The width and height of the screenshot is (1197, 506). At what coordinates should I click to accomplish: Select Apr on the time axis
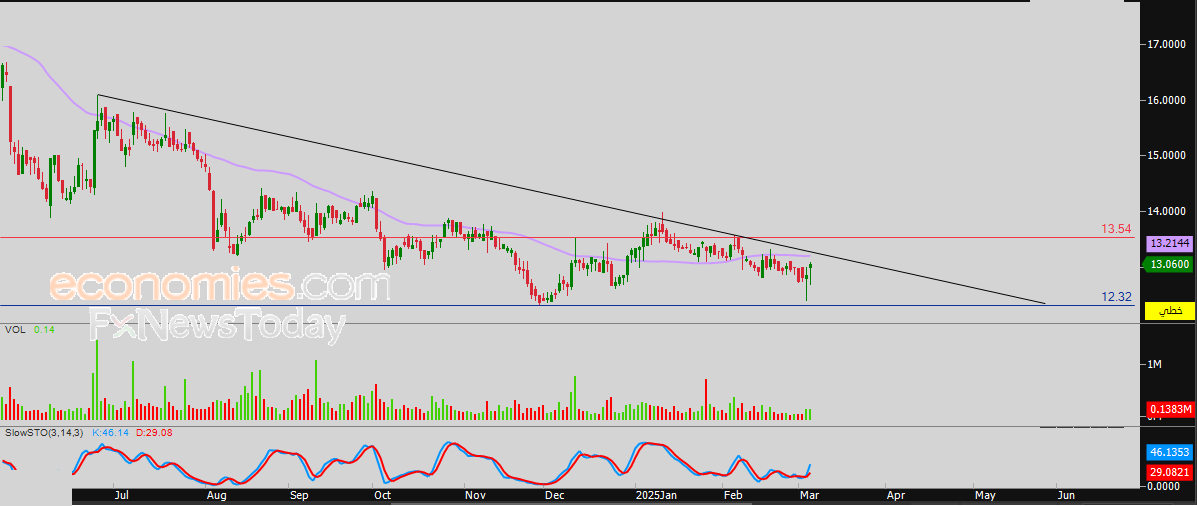(x=895, y=496)
